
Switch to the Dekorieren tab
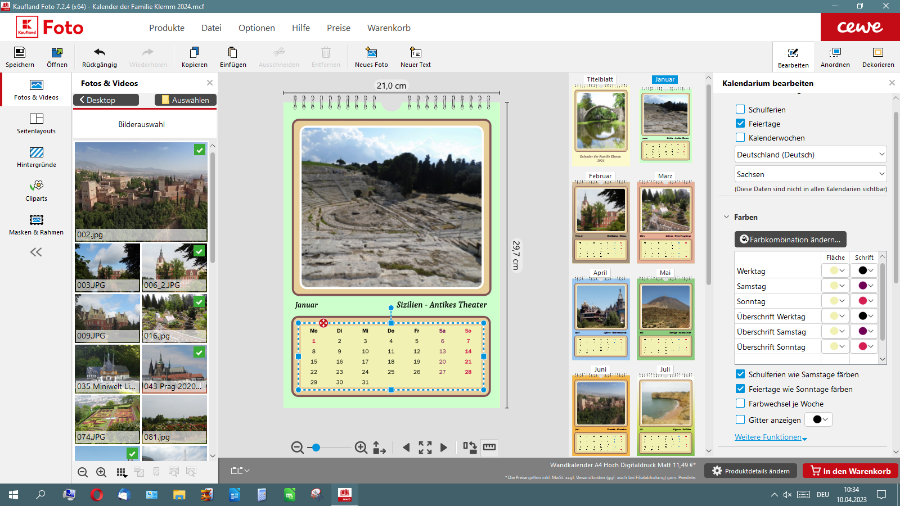877,55
